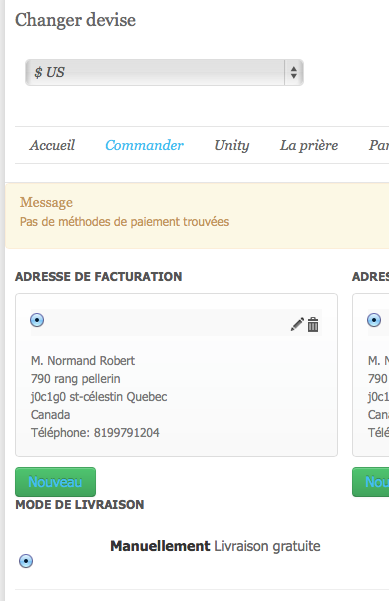Click the cut-off menu item after La prière

(379, 145)
